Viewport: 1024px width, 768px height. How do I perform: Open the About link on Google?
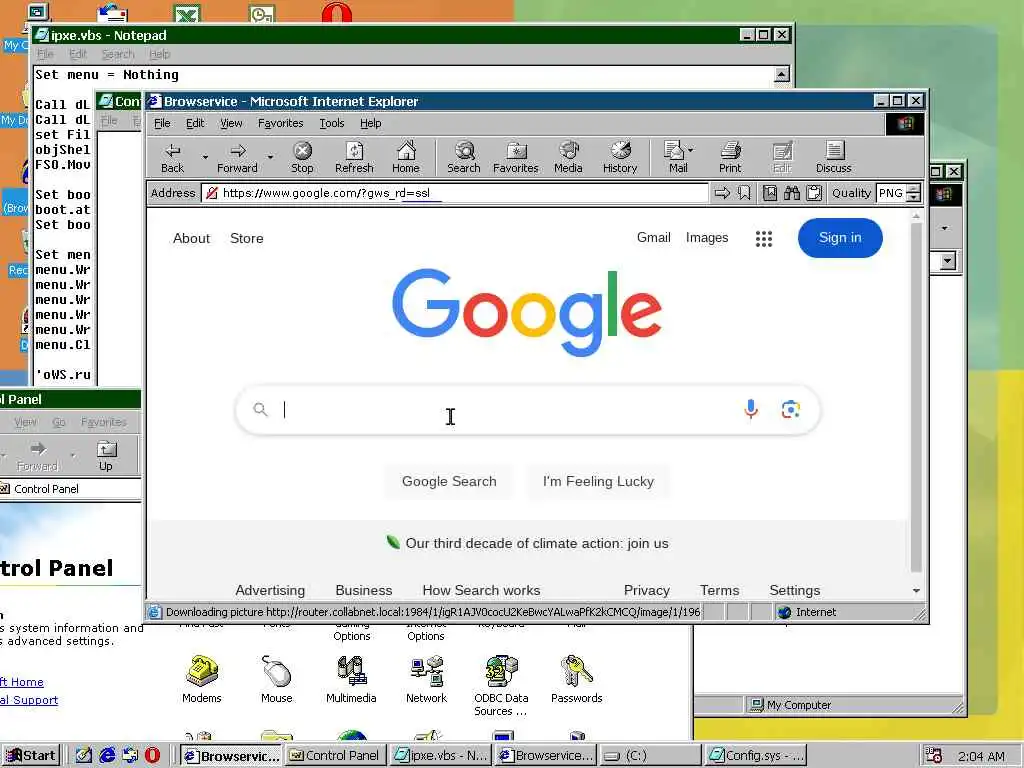pyautogui.click(x=191, y=238)
